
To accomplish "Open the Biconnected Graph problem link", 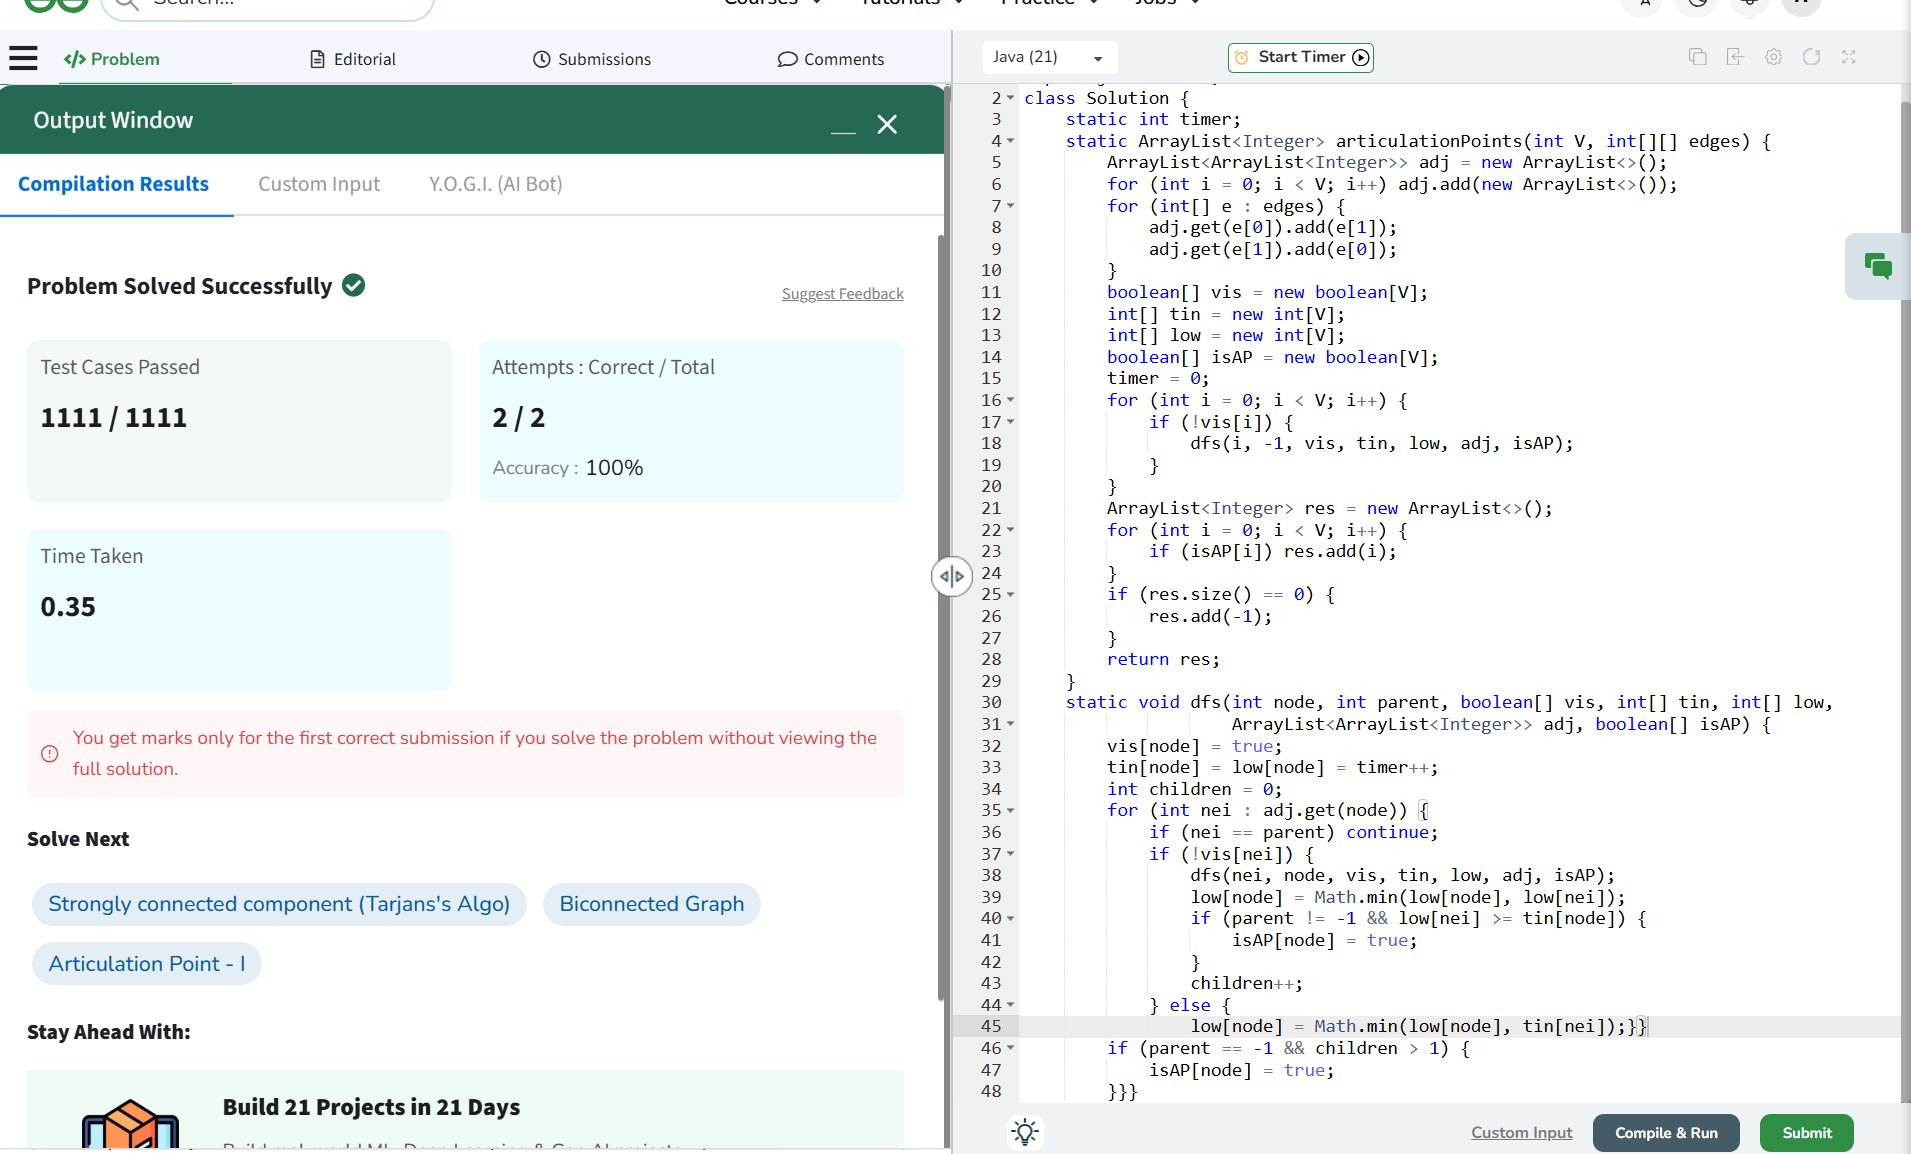I will tap(651, 904).
